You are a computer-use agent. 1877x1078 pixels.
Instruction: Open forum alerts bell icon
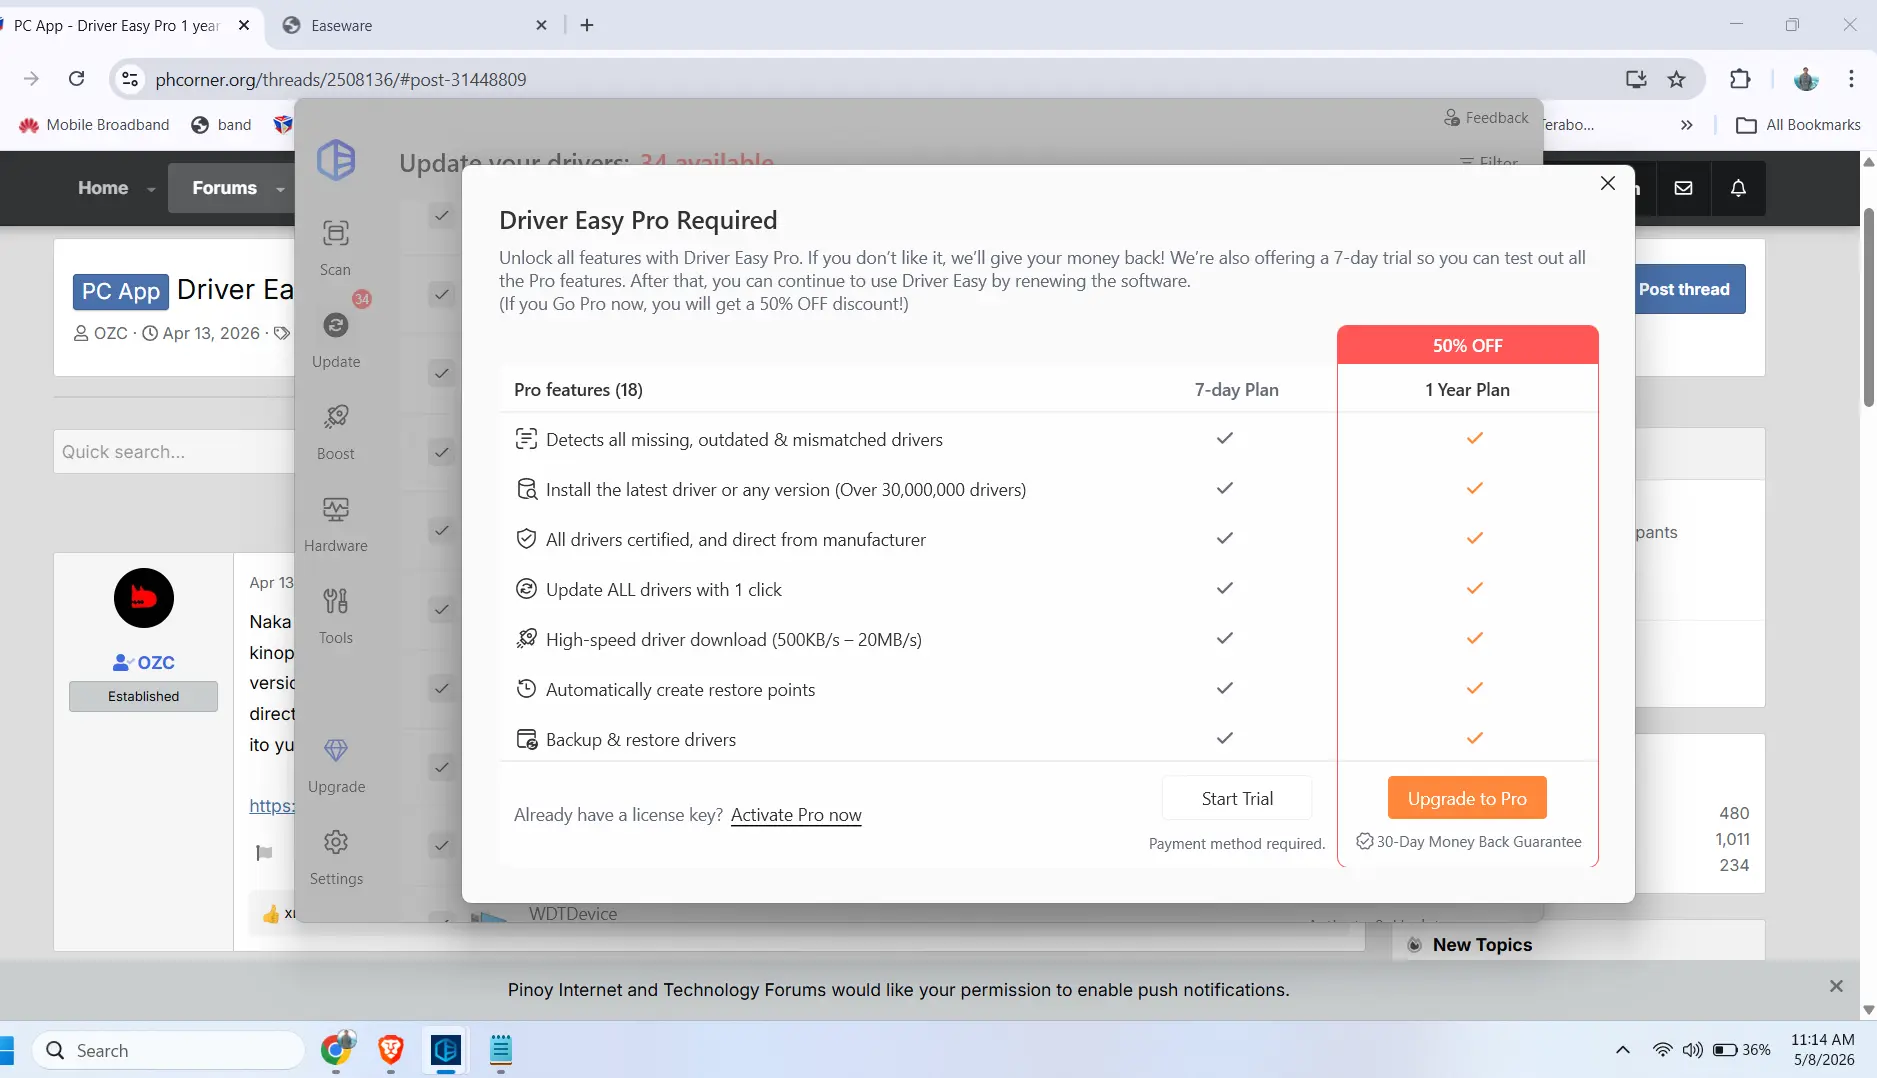[1738, 188]
